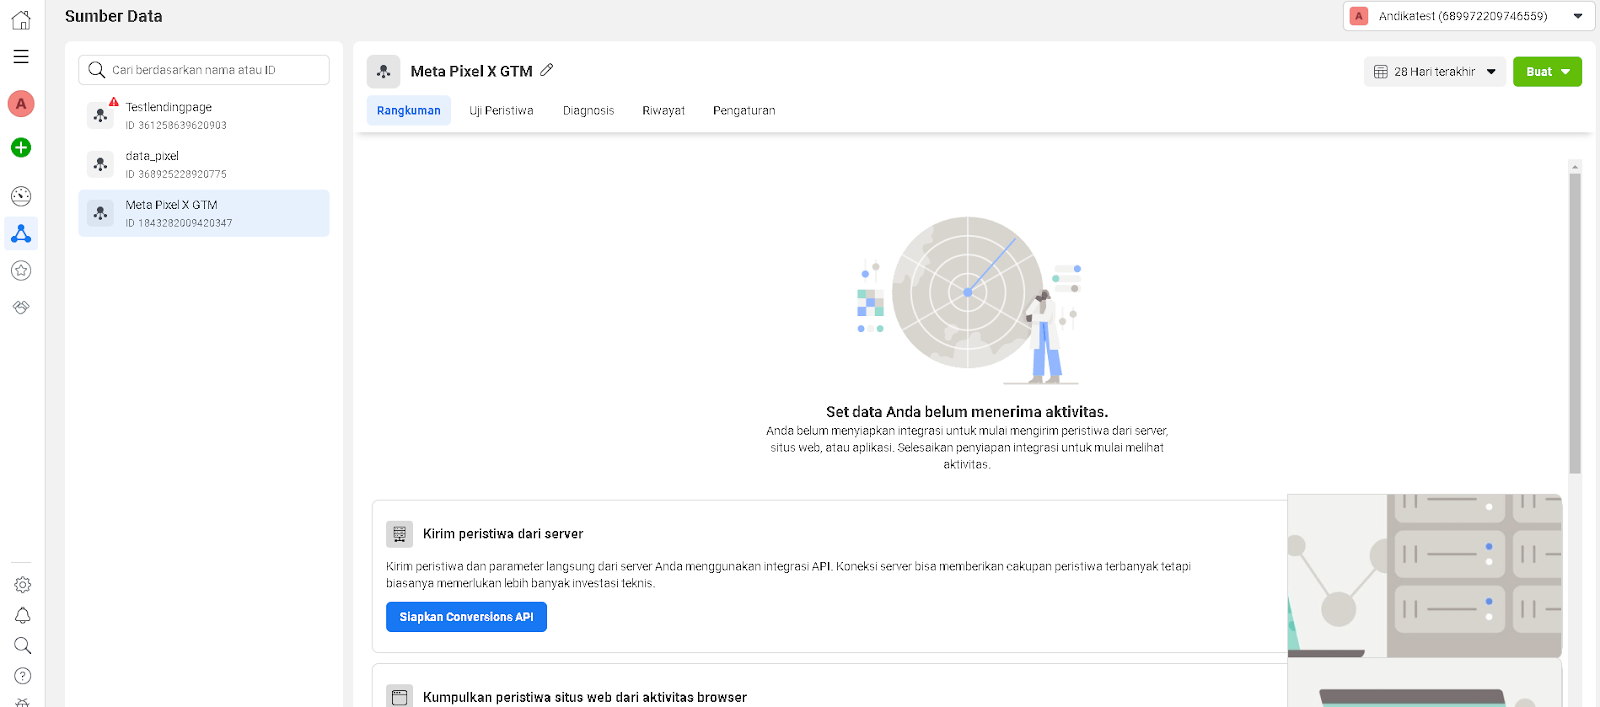The image size is (1600, 707).
Task: Open the settings gear icon
Action: (22, 584)
